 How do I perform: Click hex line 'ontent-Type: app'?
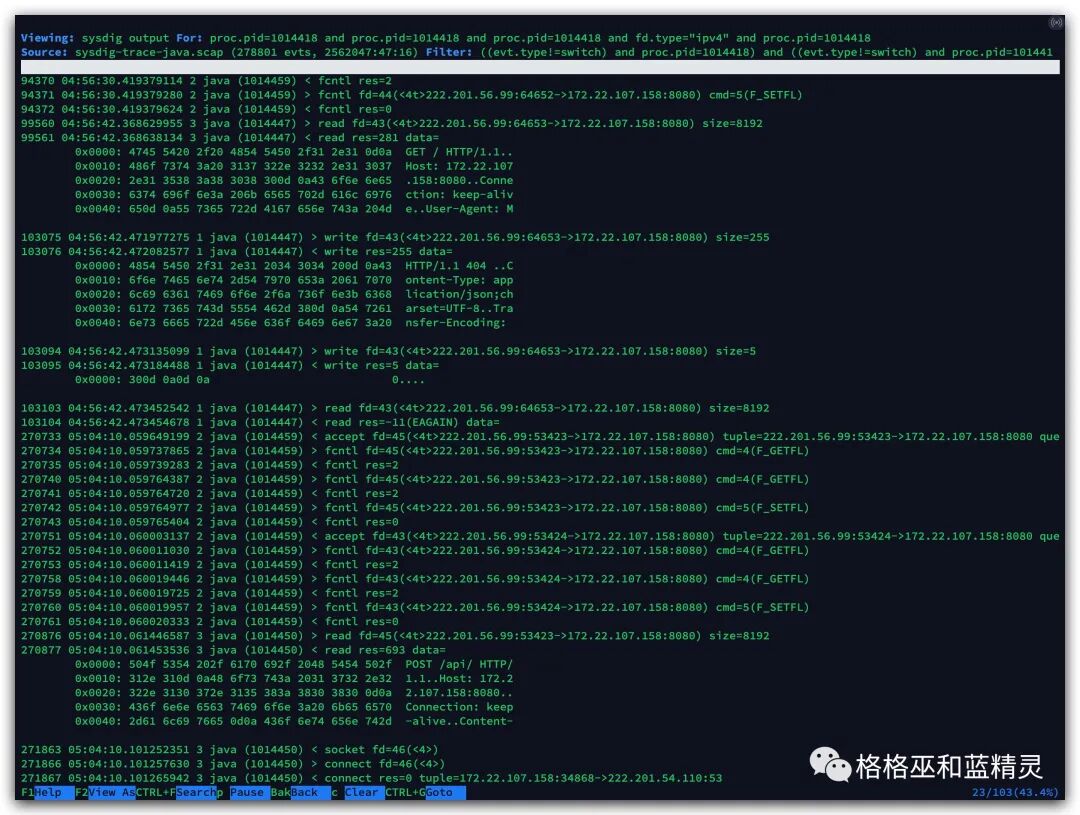tap(294, 280)
